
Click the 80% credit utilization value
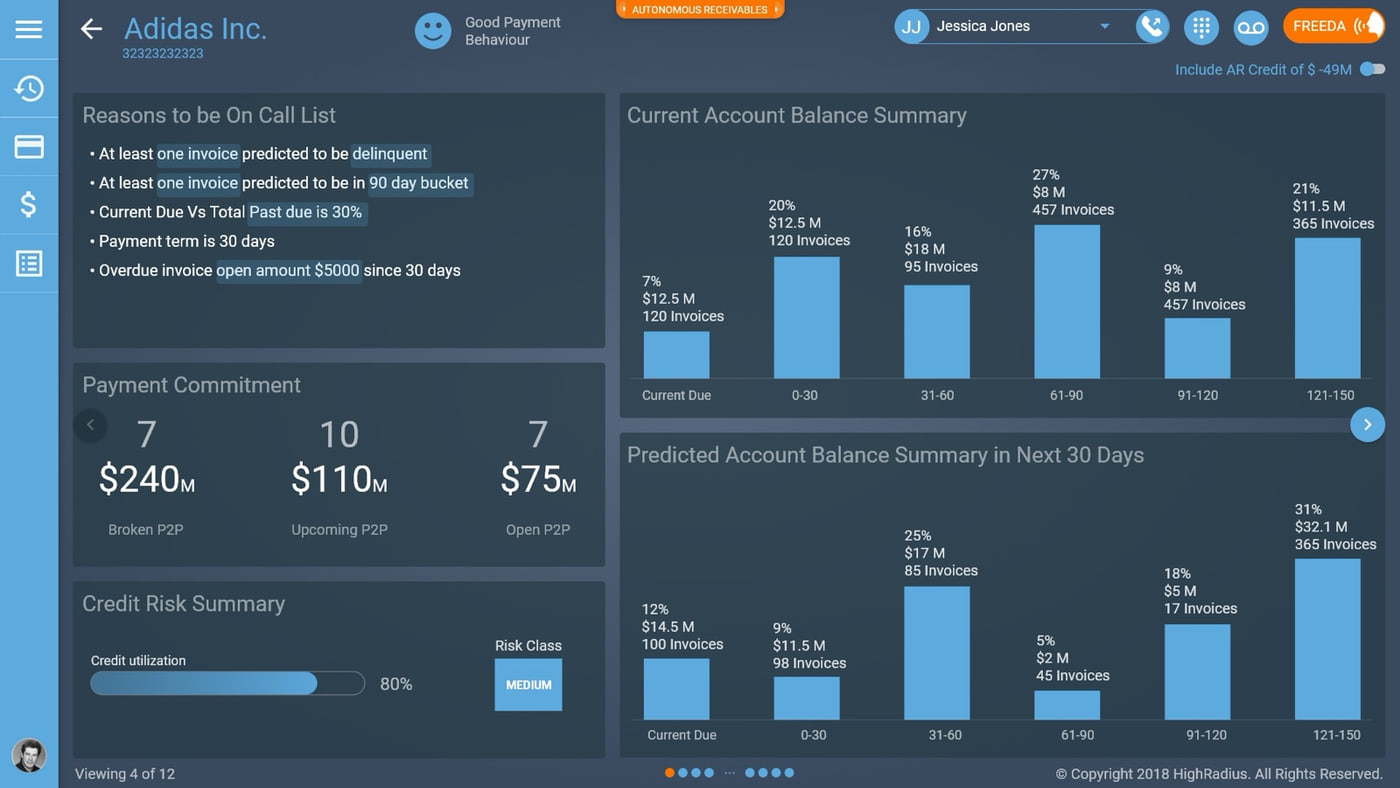point(396,684)
